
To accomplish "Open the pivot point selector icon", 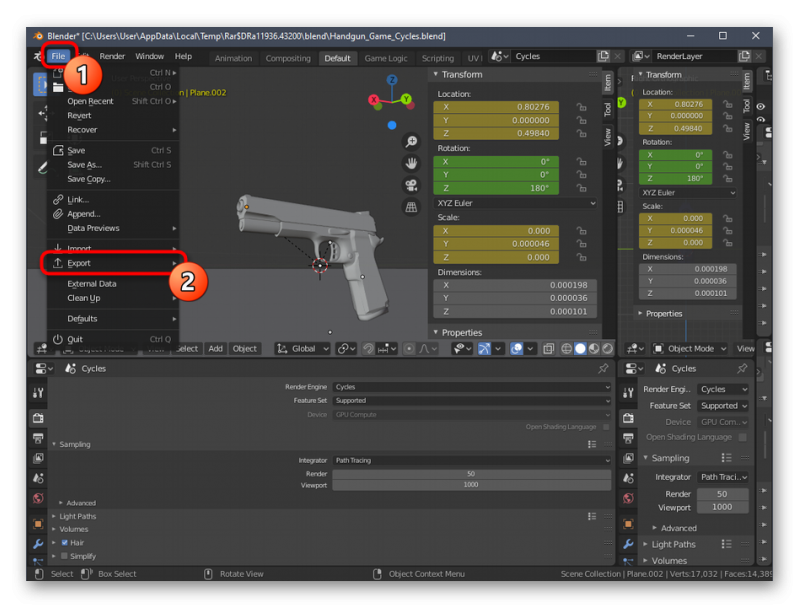I will [x=345, y=348].
